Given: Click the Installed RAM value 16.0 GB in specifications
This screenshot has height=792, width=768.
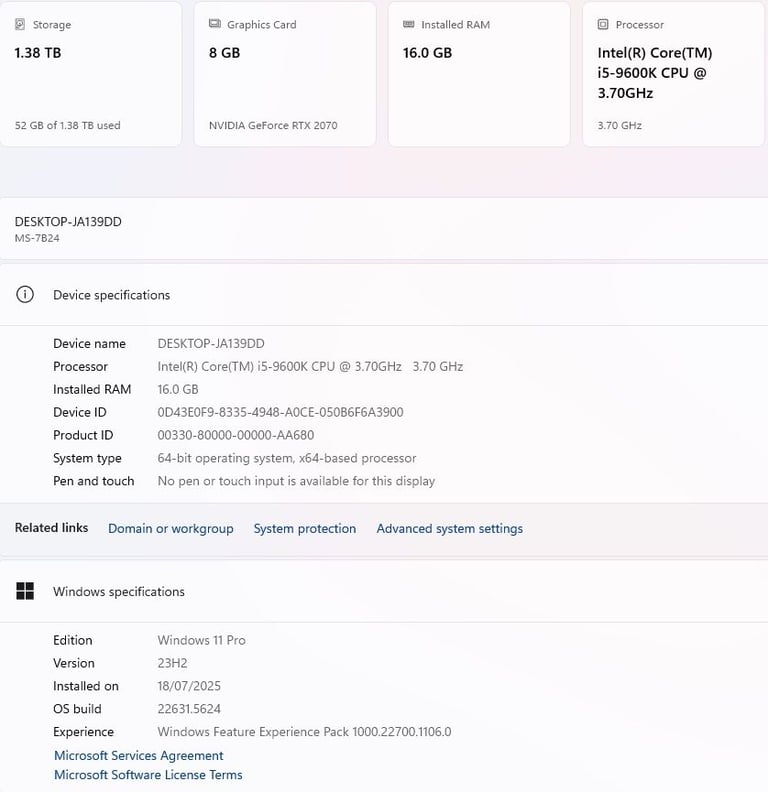Looking at the screenshot, I should tap(178, 389).
